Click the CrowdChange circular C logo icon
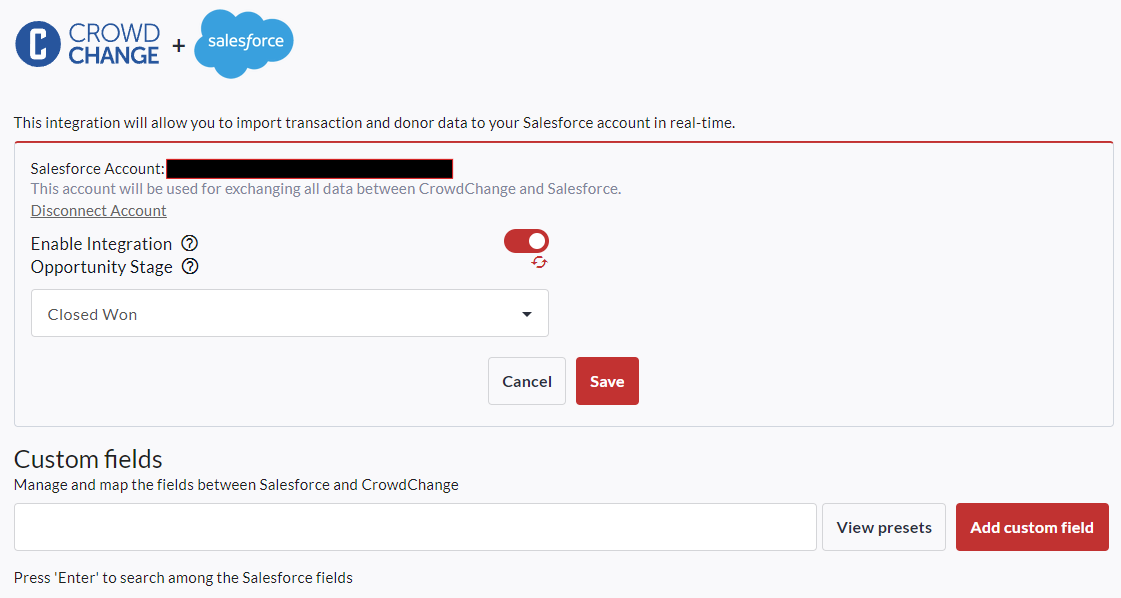The width and height of the screenshot is (1121, 598). pyautogui.click(x=38, y=45)
